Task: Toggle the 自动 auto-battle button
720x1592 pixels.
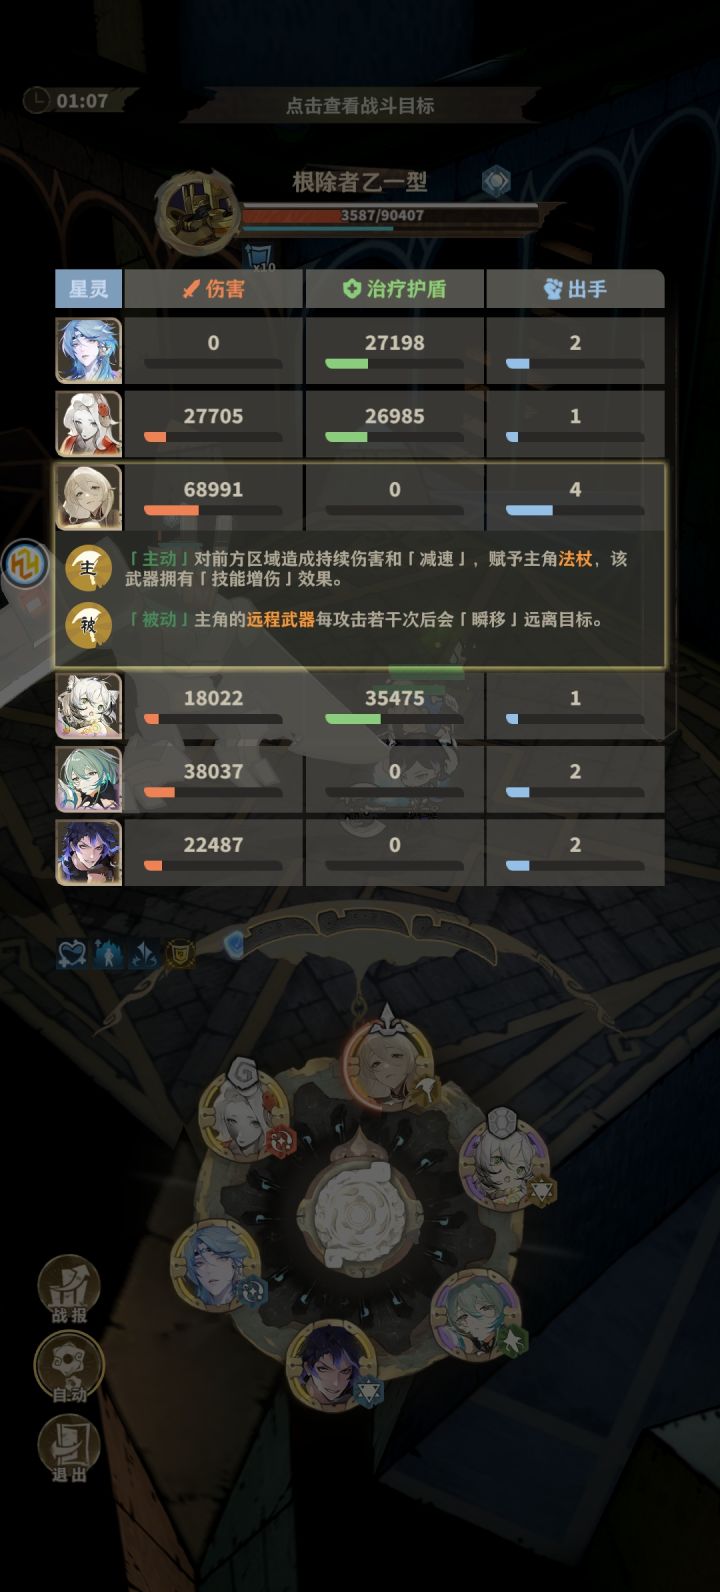Action: pos(69,1368)
